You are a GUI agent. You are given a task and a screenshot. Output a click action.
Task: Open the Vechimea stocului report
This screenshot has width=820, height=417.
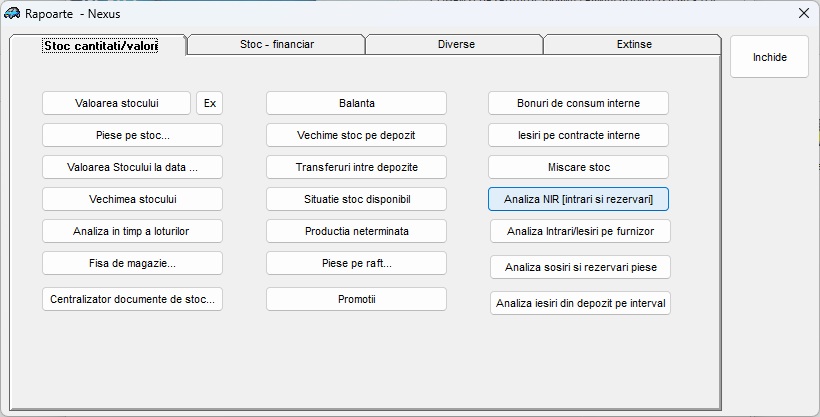coord(132,199)
